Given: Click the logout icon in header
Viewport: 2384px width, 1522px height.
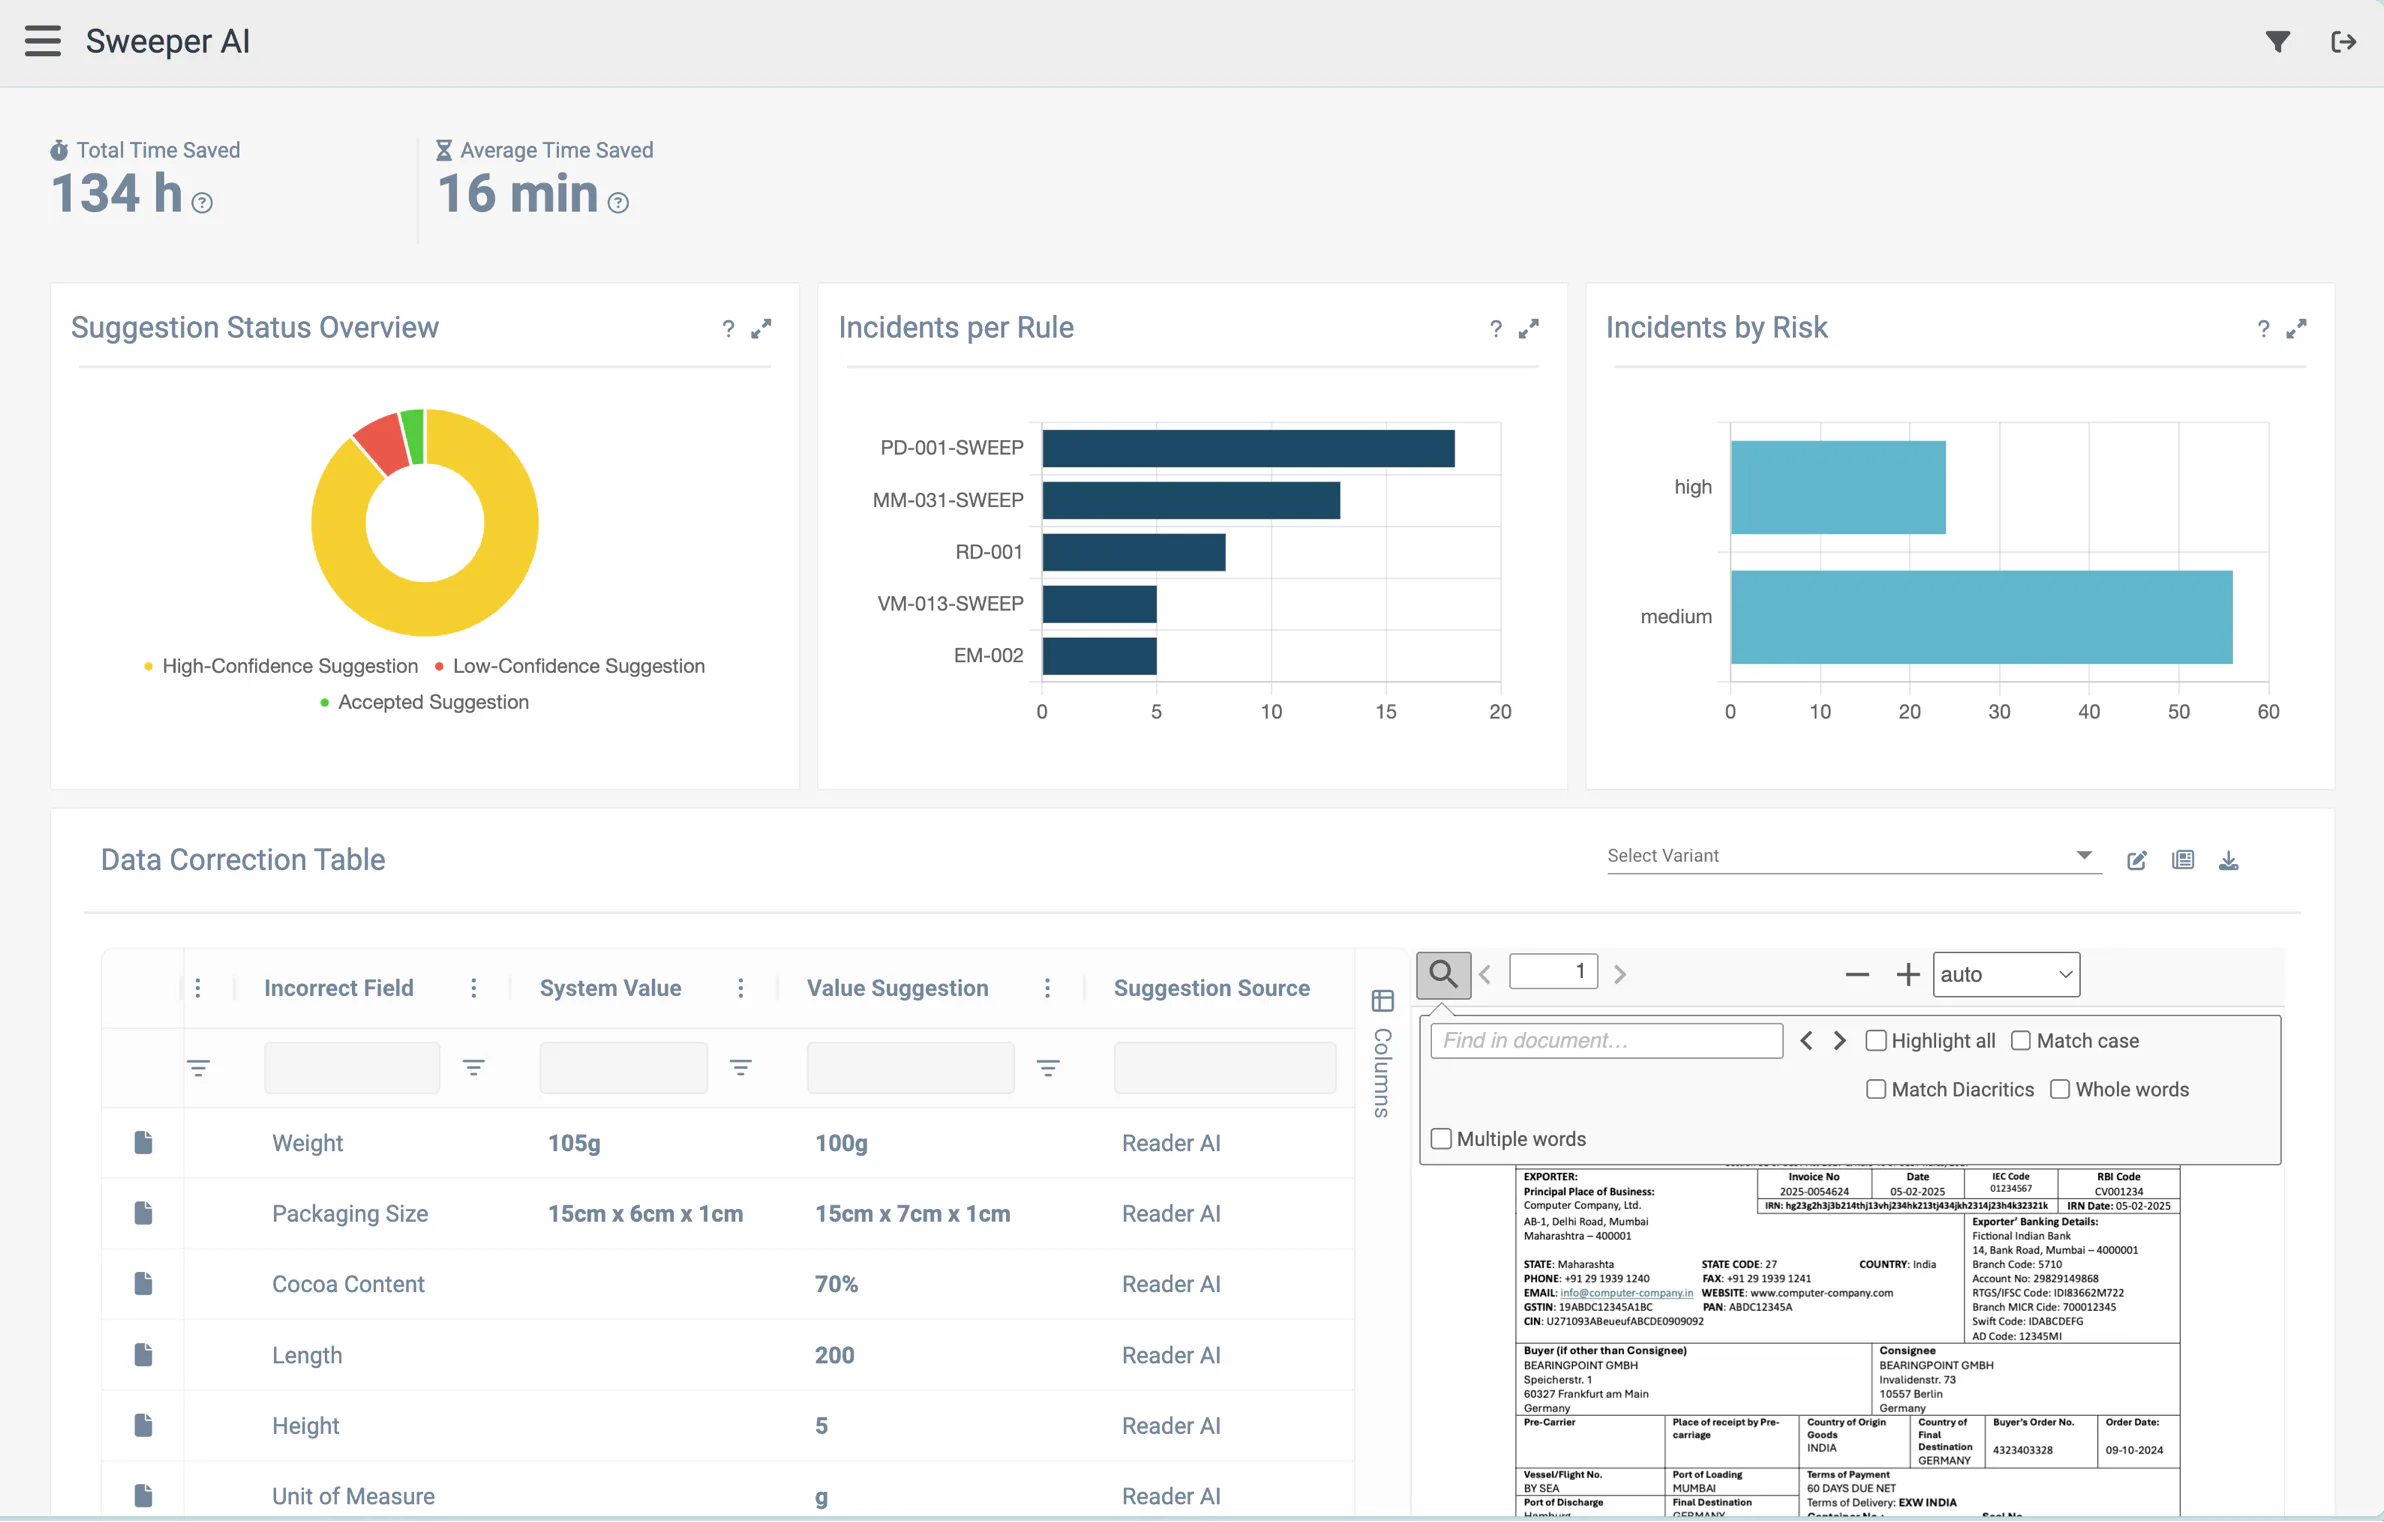Looking at the screenshot, I should click(2343, 41).
